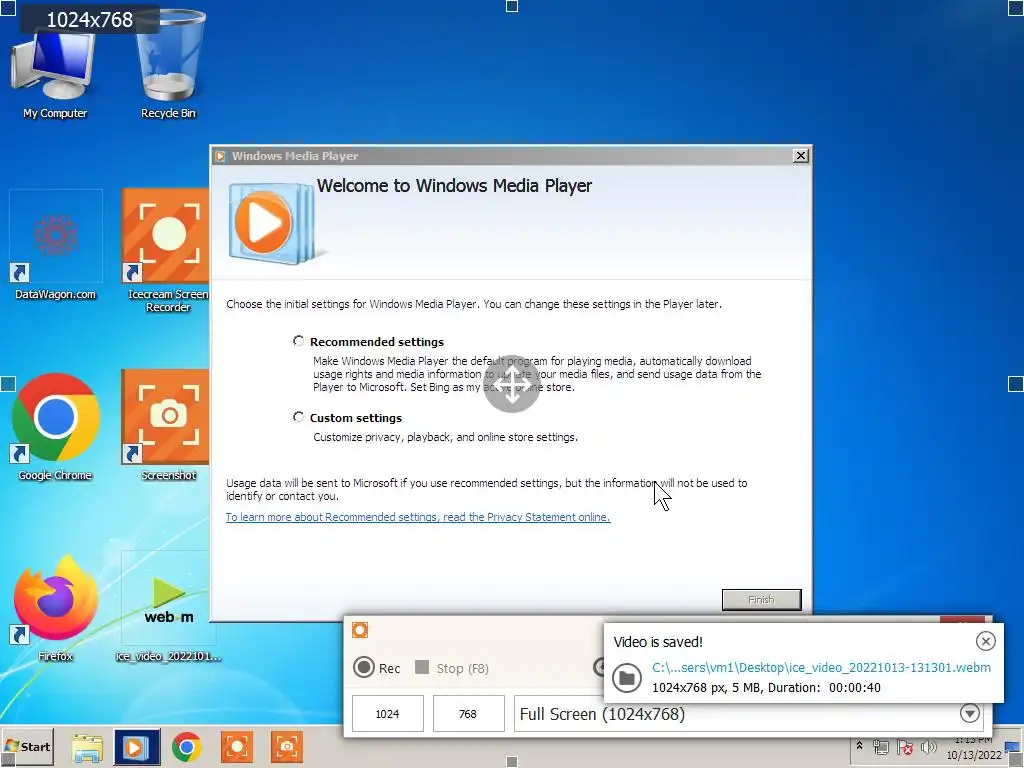Open the volume speaker tray icon

pos(928,746)
